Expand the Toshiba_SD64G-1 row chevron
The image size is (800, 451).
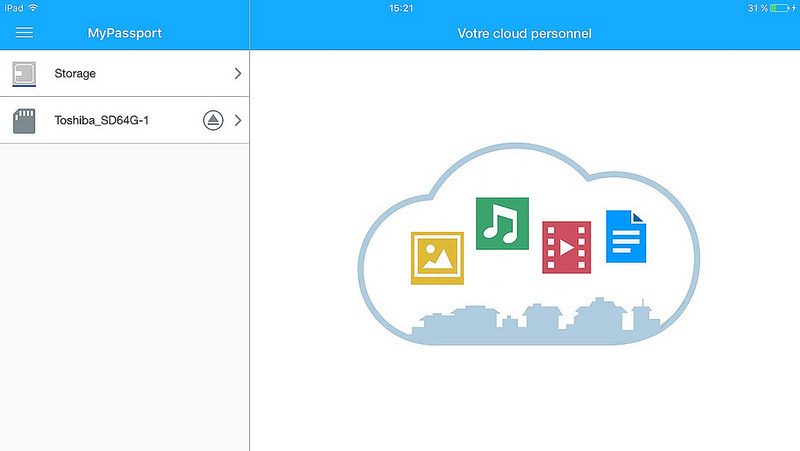[x=238, y=120]
